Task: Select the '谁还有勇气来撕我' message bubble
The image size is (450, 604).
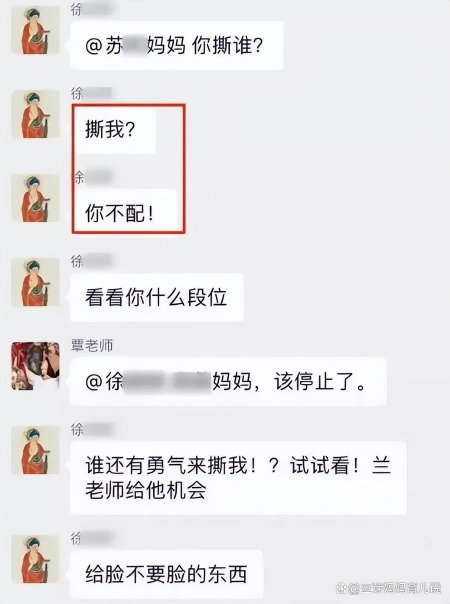Action: click(x=238, y=478)
